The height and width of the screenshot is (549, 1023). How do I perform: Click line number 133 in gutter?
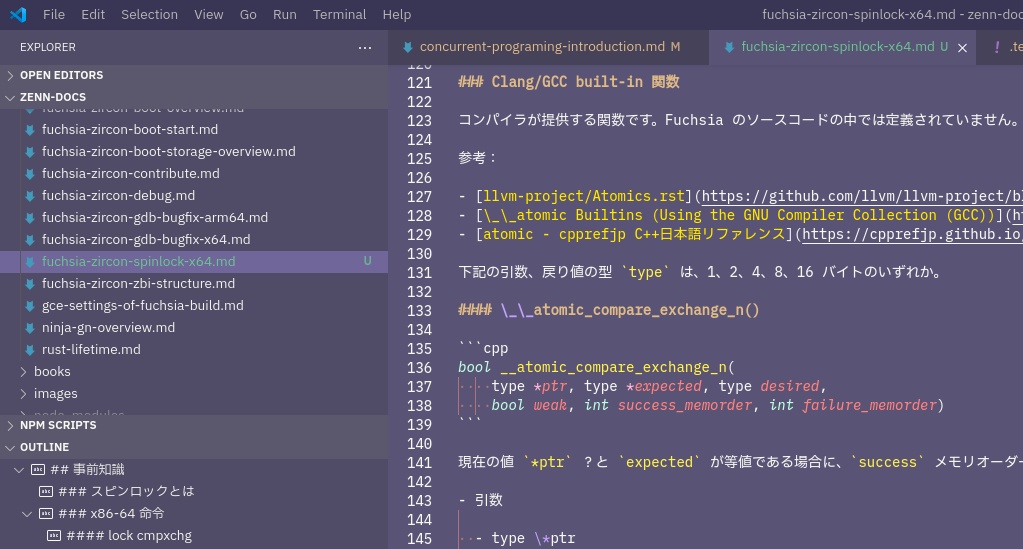tap(419, 311)
